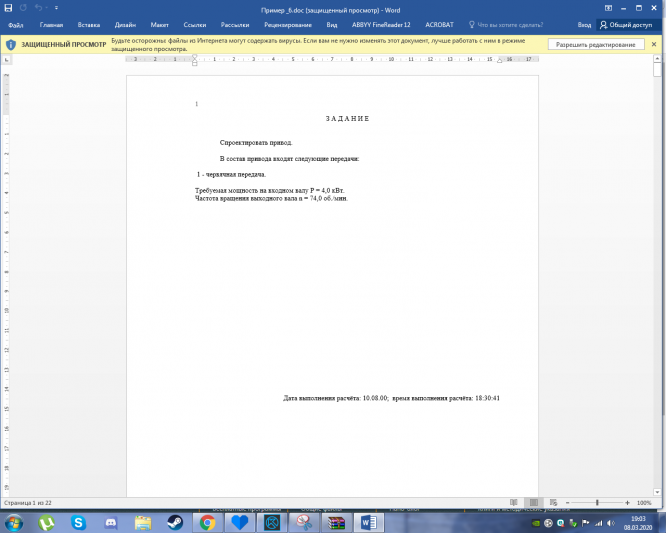
Task: Click the '1 - червячная передача.' line
Action: click(231, 175)
